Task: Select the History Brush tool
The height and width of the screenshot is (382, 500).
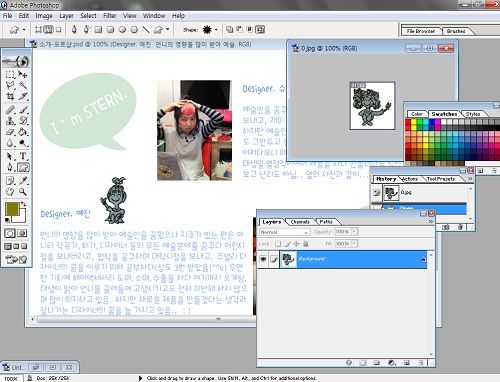Action: point(23,121)
